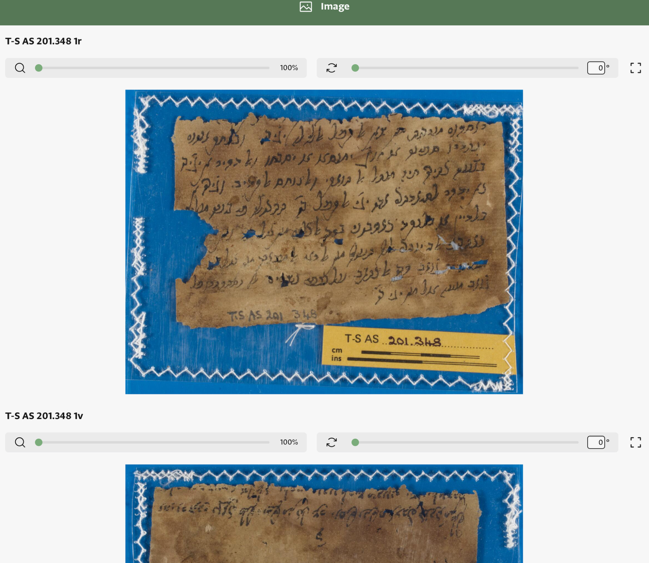The height and width of the screenshot is (563, 649).
Task: Click the T-S AS 201.348 1r heading
Action: pyautogui.click(x=43, y=41)
